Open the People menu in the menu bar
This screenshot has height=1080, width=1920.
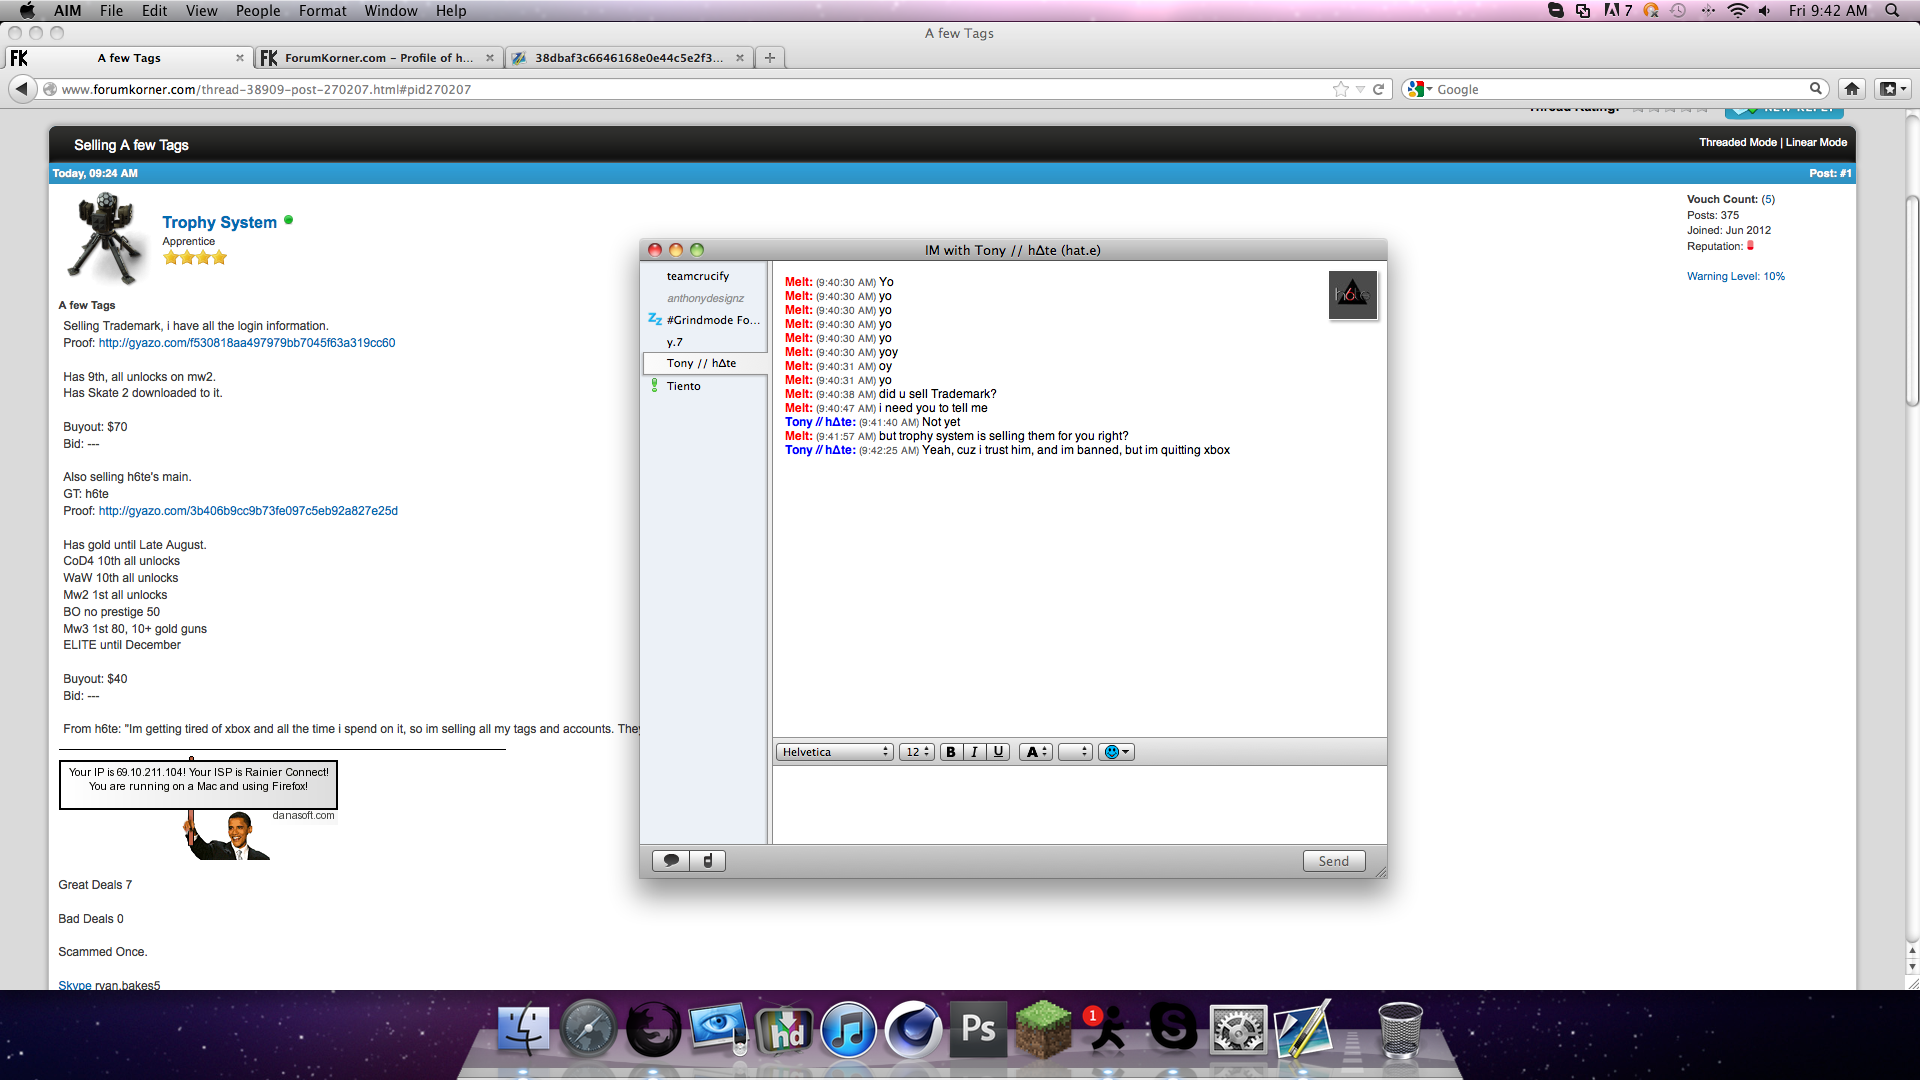click(258, 11)
